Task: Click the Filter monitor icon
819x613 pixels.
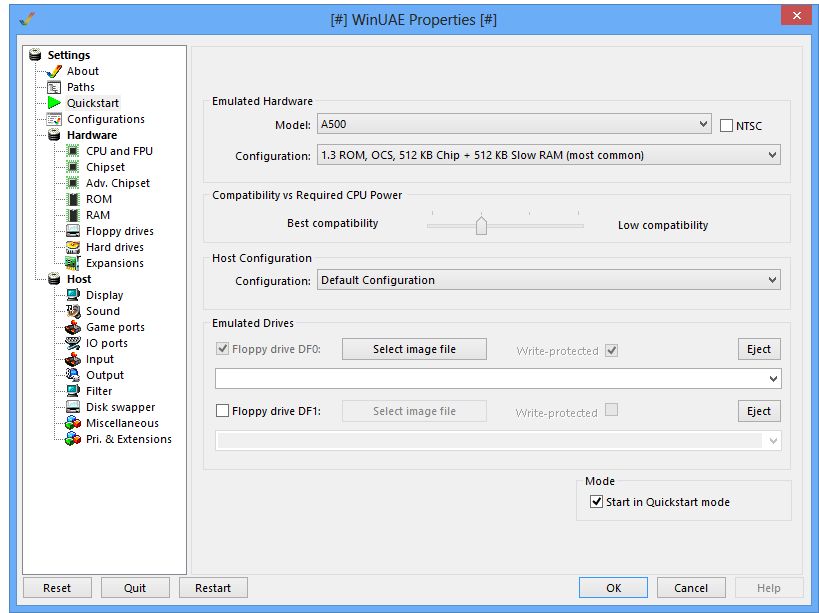Action: point(73,391)
